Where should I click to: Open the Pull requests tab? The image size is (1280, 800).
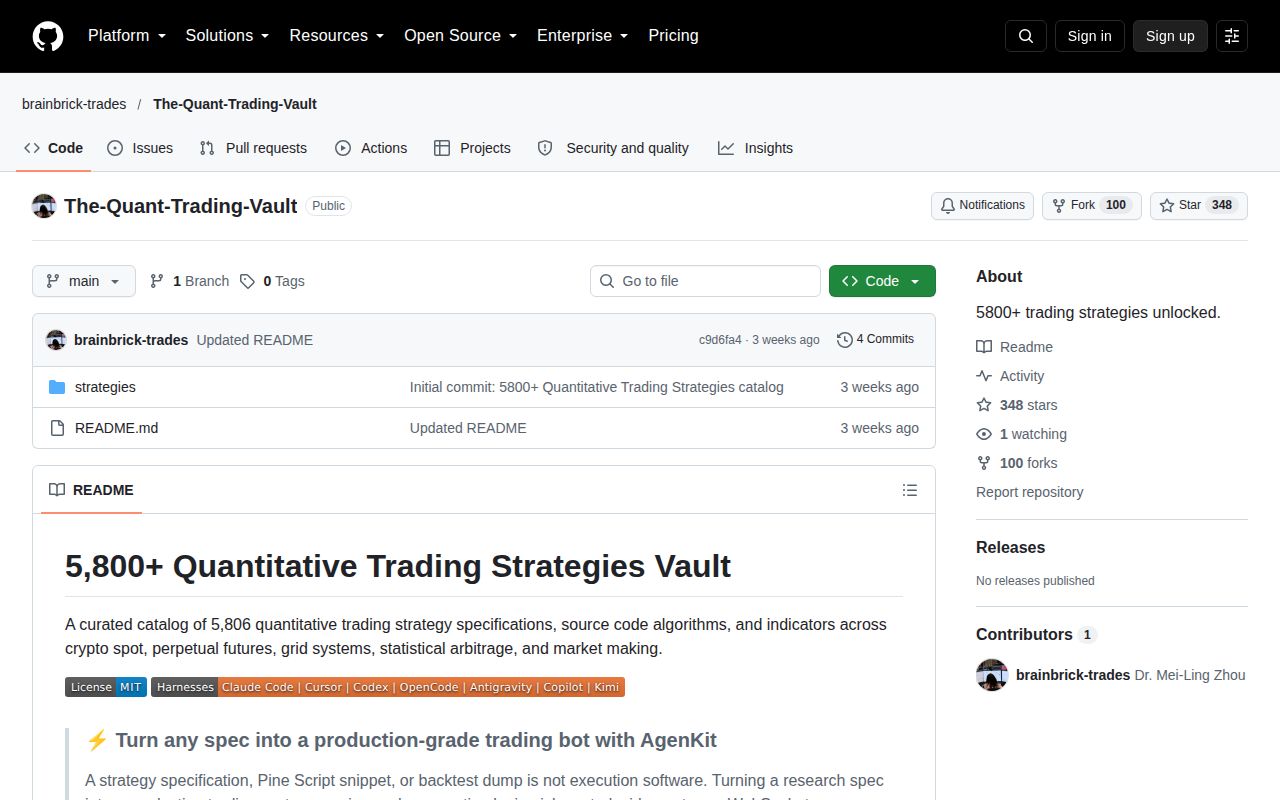253,148
